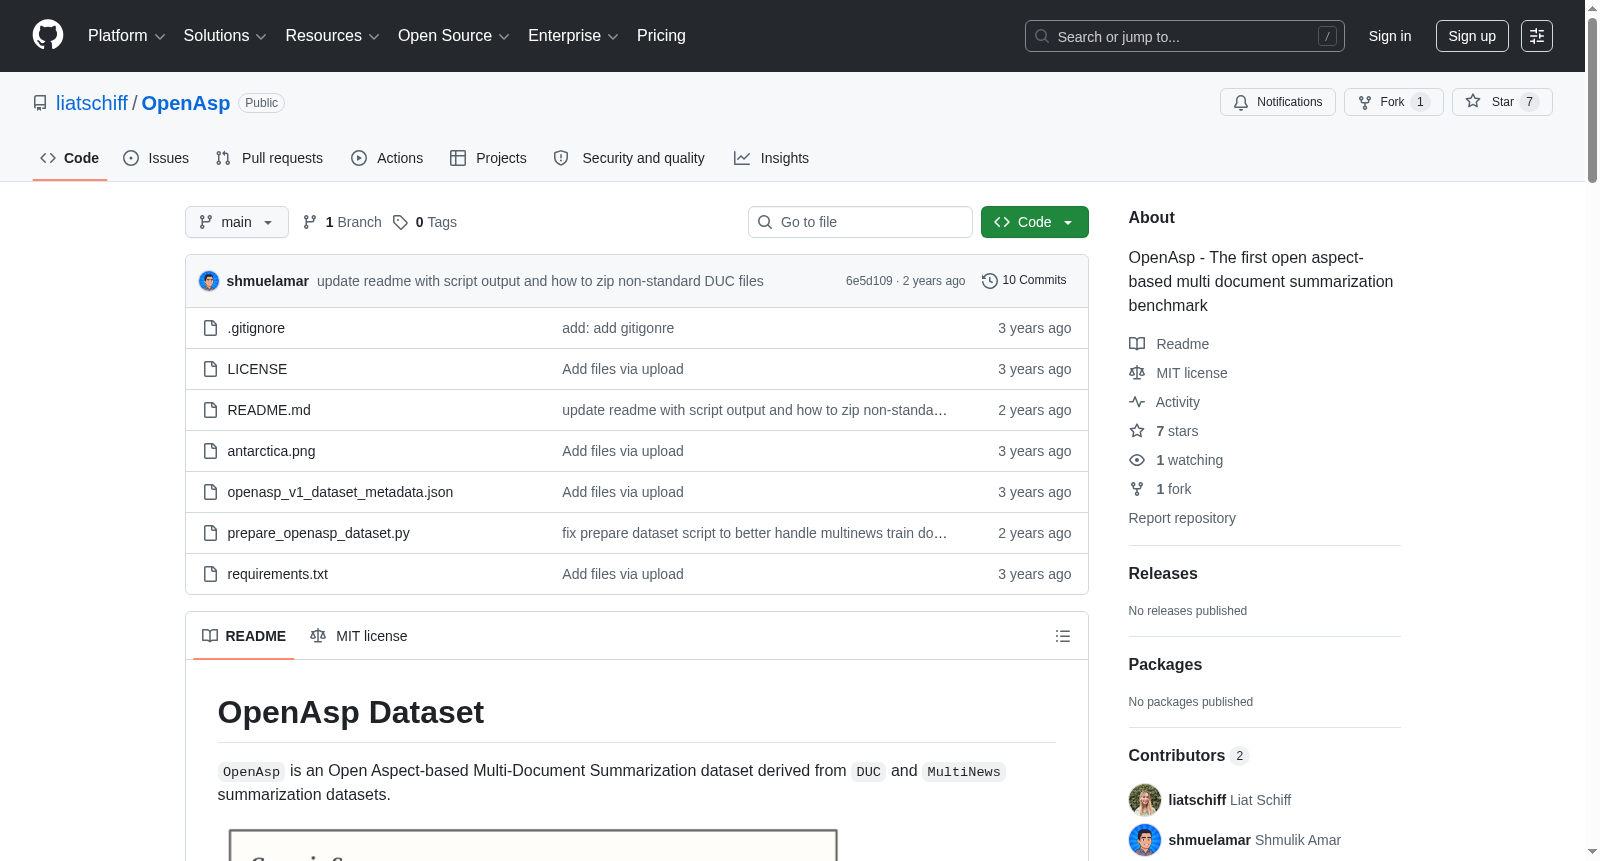Open the .gitignore file
Viewport: 1600px width, 861px height.
point(256,328)
